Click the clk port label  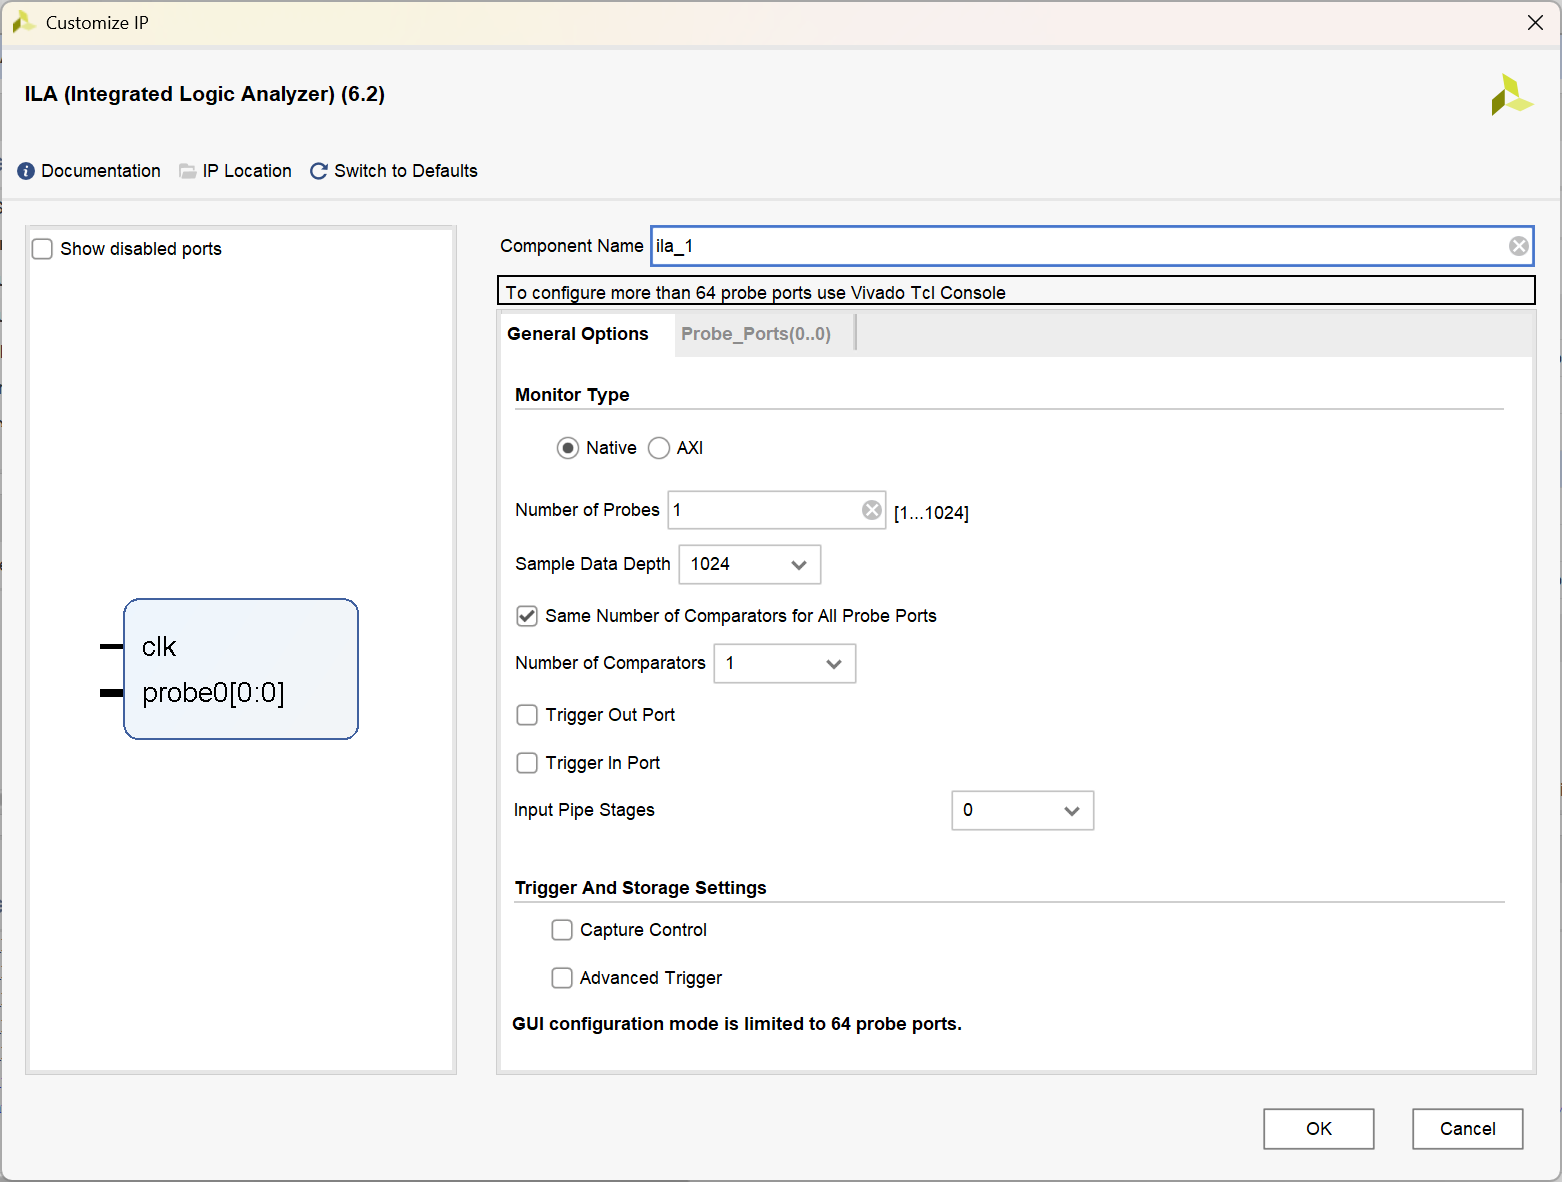coord(159,647)
